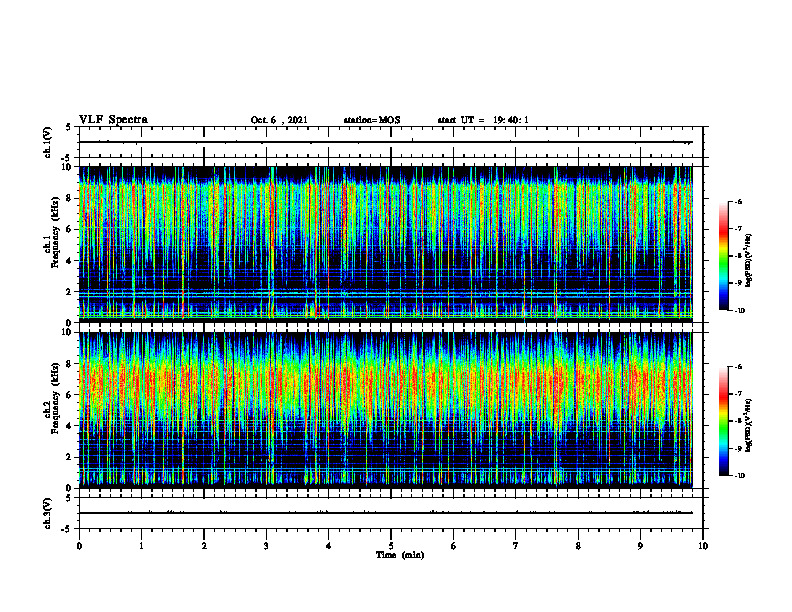Click the "VLF Spectra" plot title
This screenshot has height=612, width=792.
point(113,120)
